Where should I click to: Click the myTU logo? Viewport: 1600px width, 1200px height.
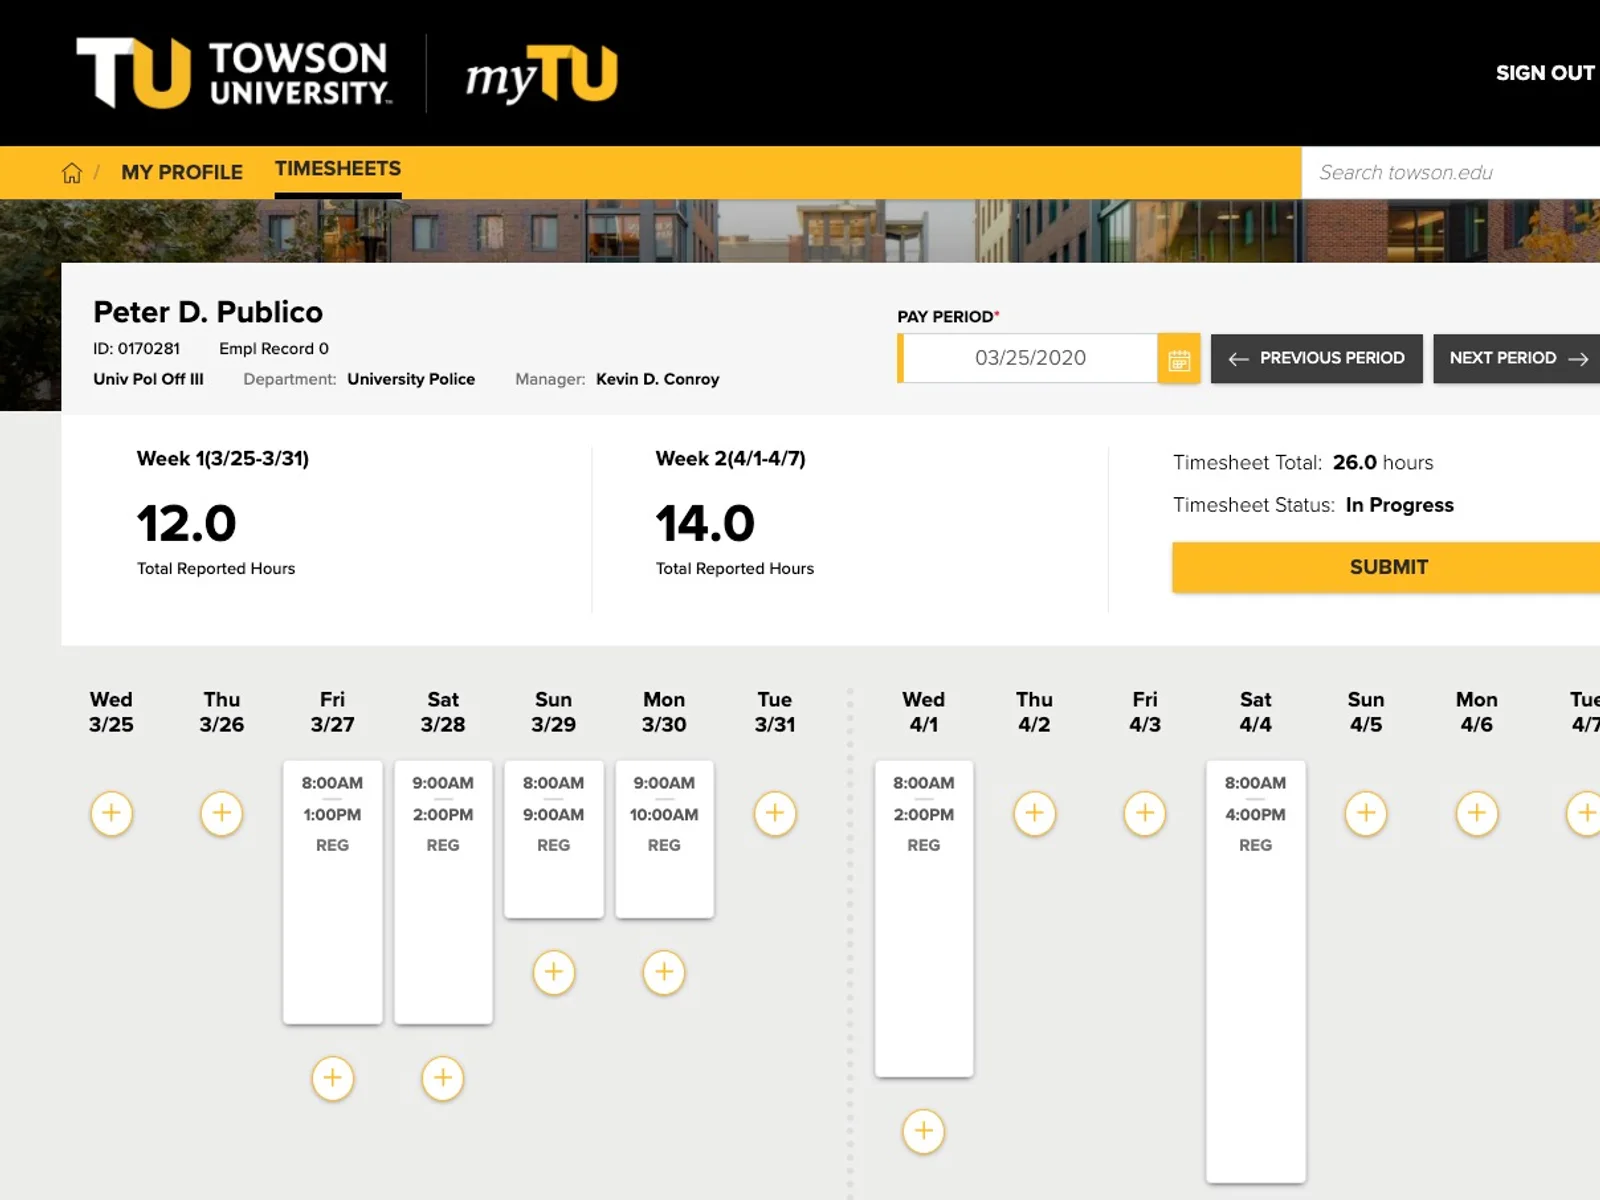[541, 75]
